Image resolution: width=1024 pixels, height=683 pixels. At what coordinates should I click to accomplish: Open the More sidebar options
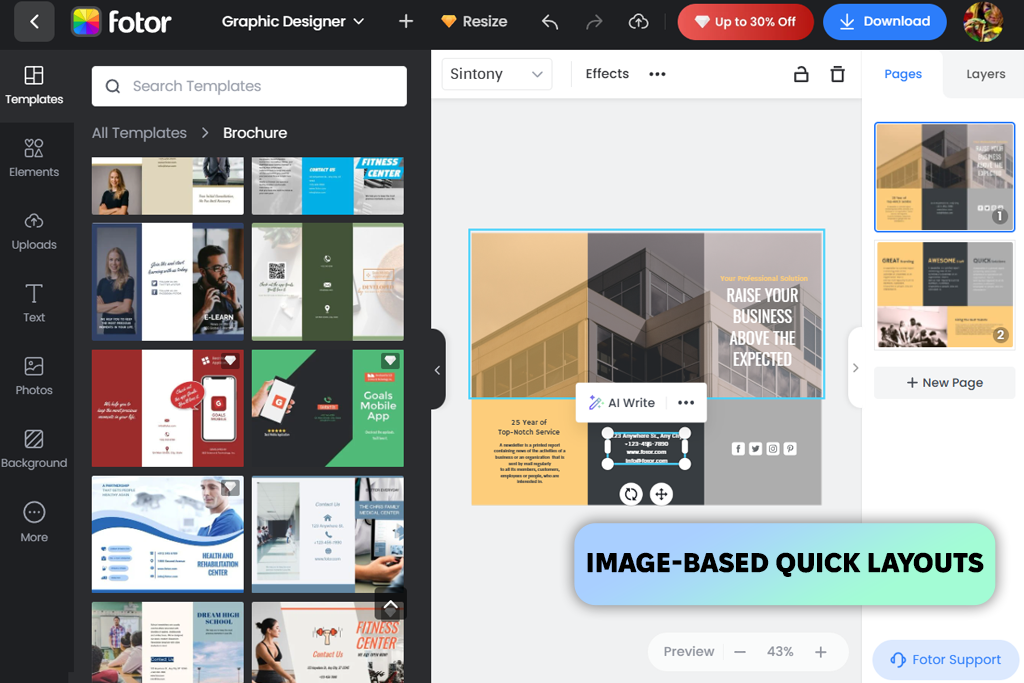[34, 522]
